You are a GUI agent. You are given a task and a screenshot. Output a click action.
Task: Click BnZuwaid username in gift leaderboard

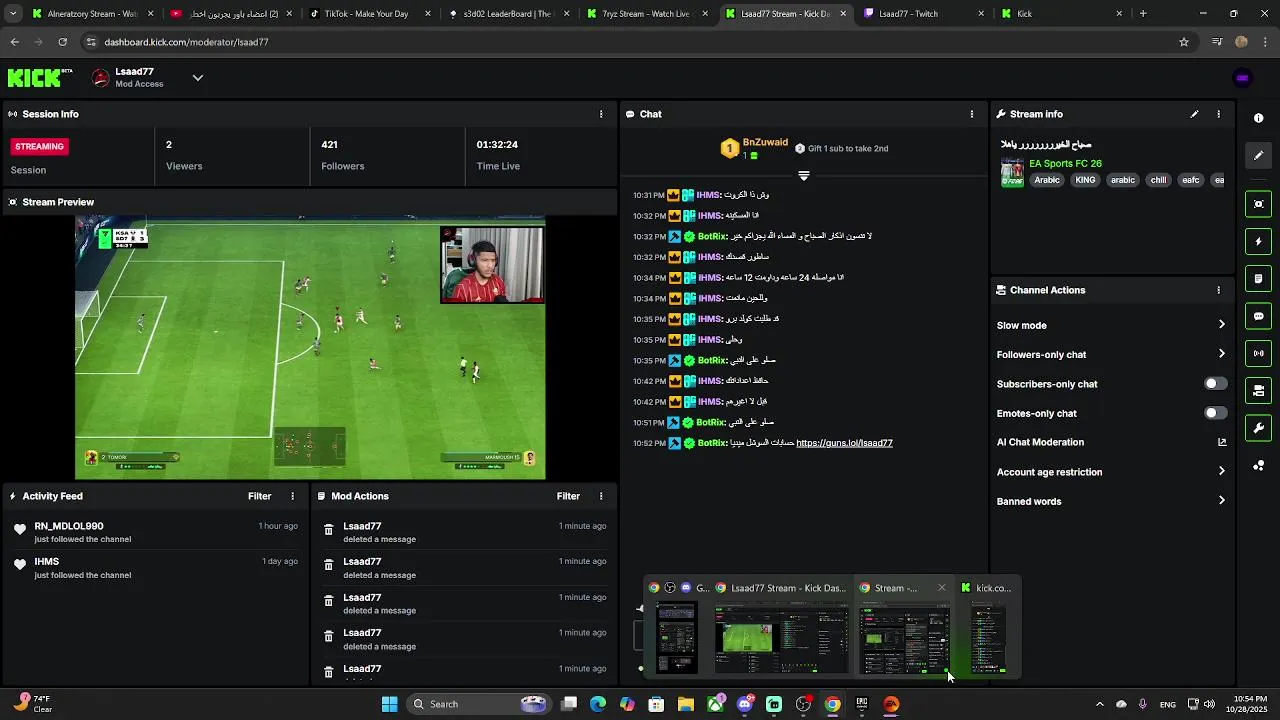coord(765,143)
